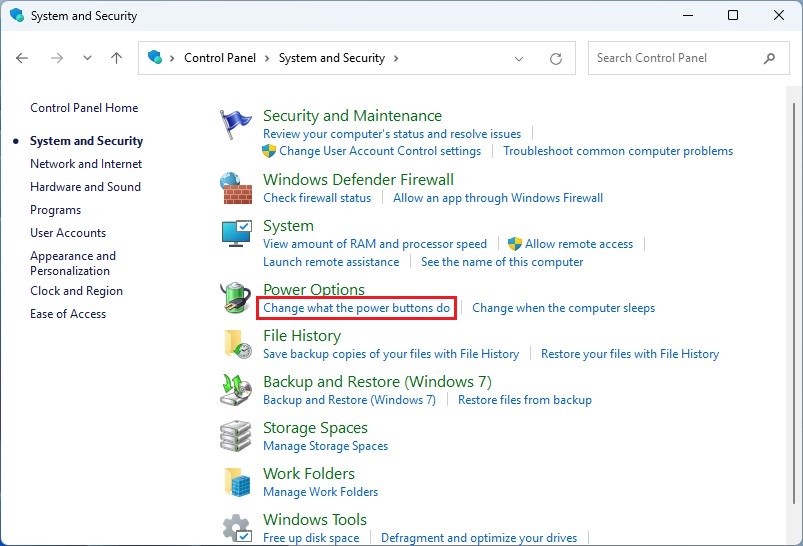This screenshot has width=803, height=546.
Task: Click See the name of this computer
Action: [x=502, y=262]
